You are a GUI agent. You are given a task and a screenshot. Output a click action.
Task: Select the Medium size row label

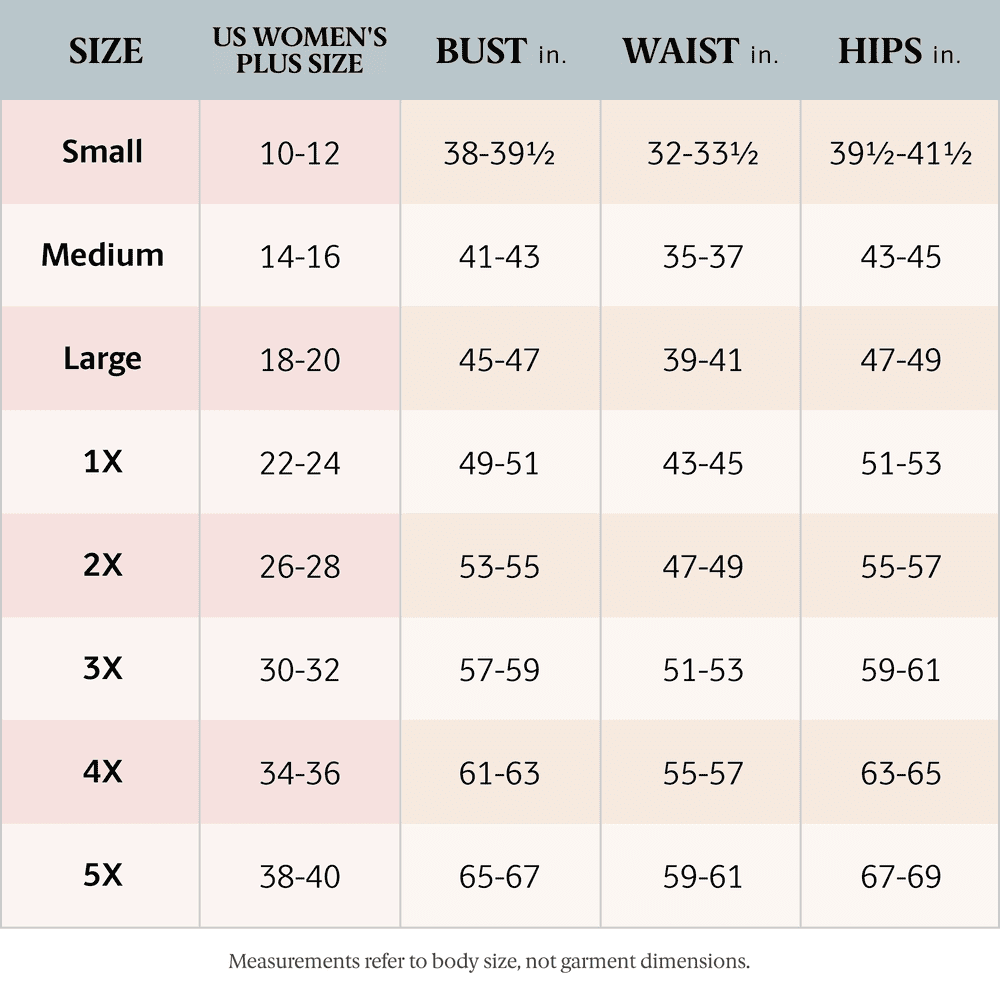pyautogui.click(x=102, y=255)
